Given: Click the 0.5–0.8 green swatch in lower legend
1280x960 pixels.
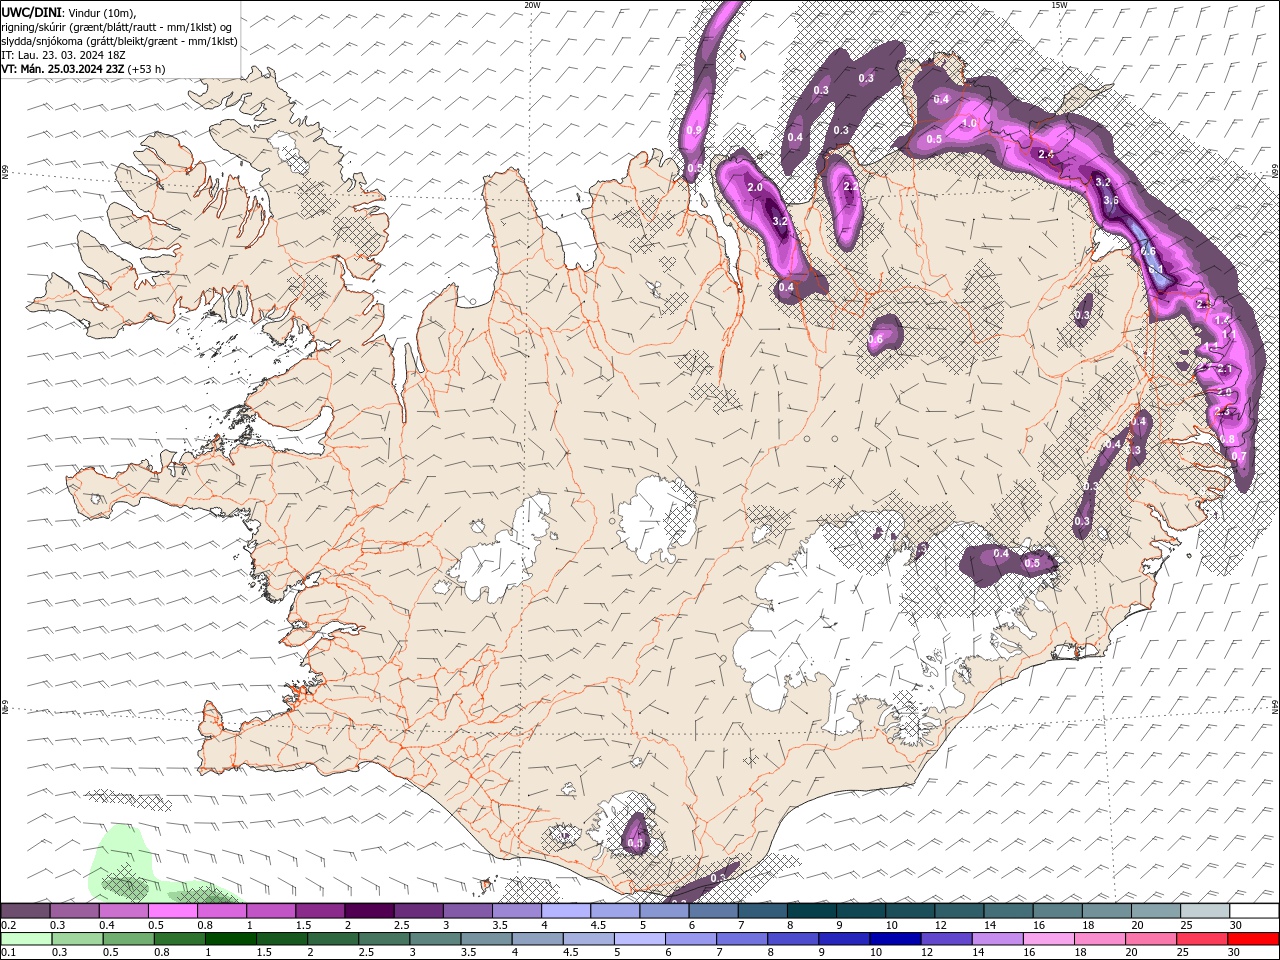Looking at the screenshot, I should click(x=128, y=938).
